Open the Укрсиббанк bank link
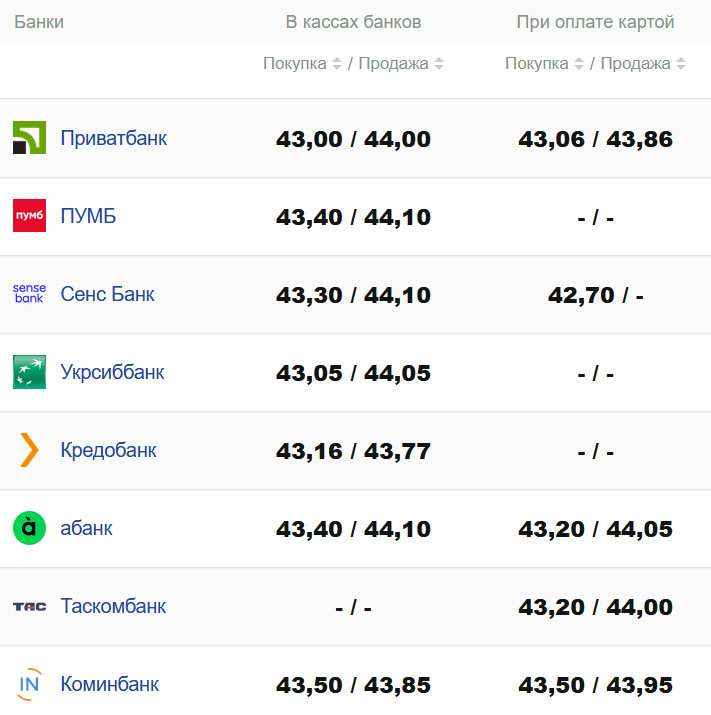The image size is (711, 715). (x=112, y=372)
